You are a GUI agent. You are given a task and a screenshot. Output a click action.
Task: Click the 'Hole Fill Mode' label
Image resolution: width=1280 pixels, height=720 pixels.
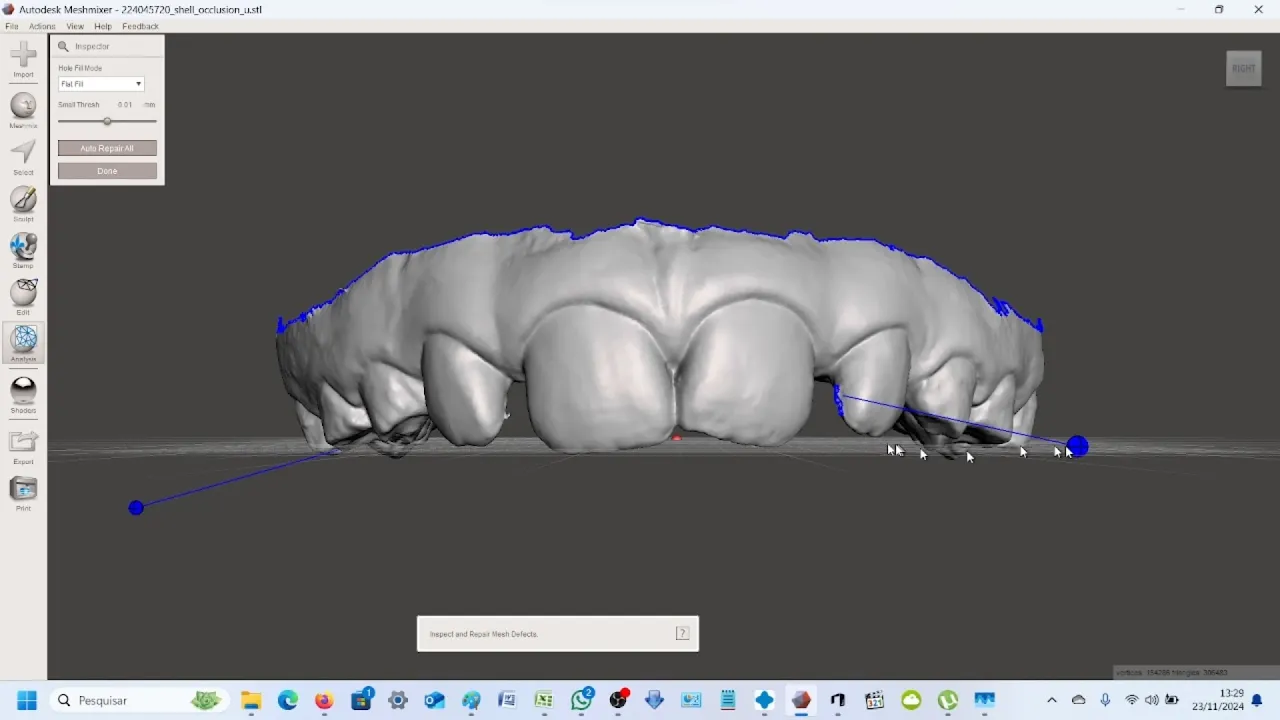(x=80, y=68)
